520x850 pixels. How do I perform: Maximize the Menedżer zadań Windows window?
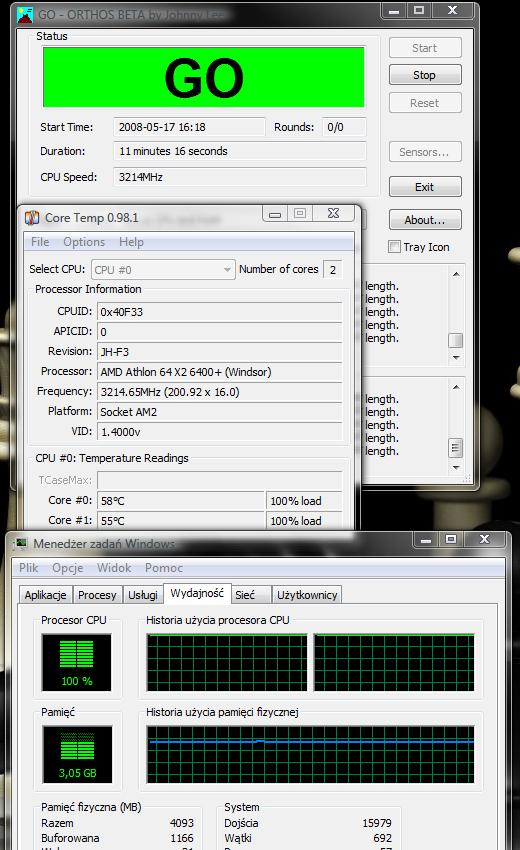(x=450, y=539)
